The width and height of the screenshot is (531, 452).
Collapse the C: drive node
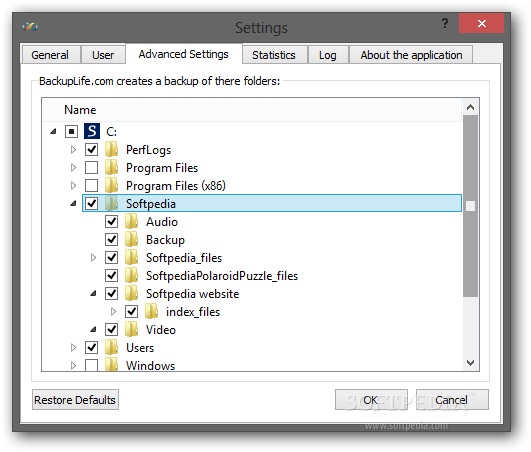pyautogui.click(x=53, y=131)
